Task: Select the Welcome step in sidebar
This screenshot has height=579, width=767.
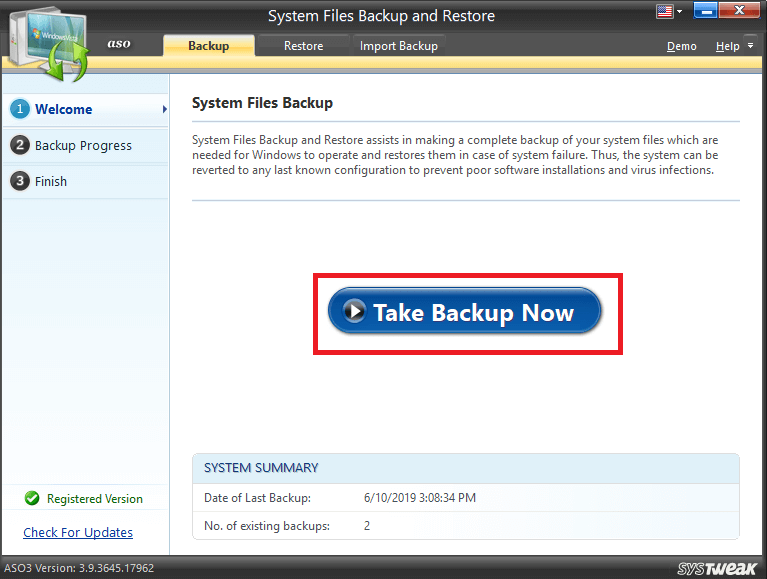Action: (x=86, y=109)
